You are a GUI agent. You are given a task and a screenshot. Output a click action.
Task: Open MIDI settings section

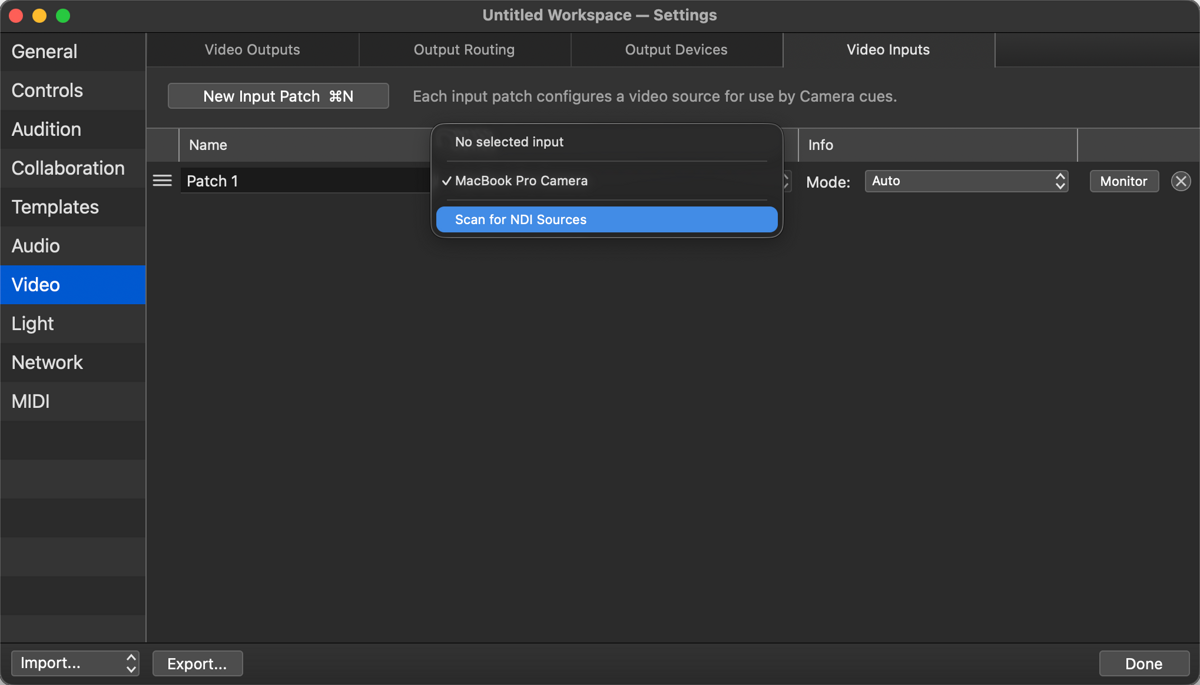(73, 401)
